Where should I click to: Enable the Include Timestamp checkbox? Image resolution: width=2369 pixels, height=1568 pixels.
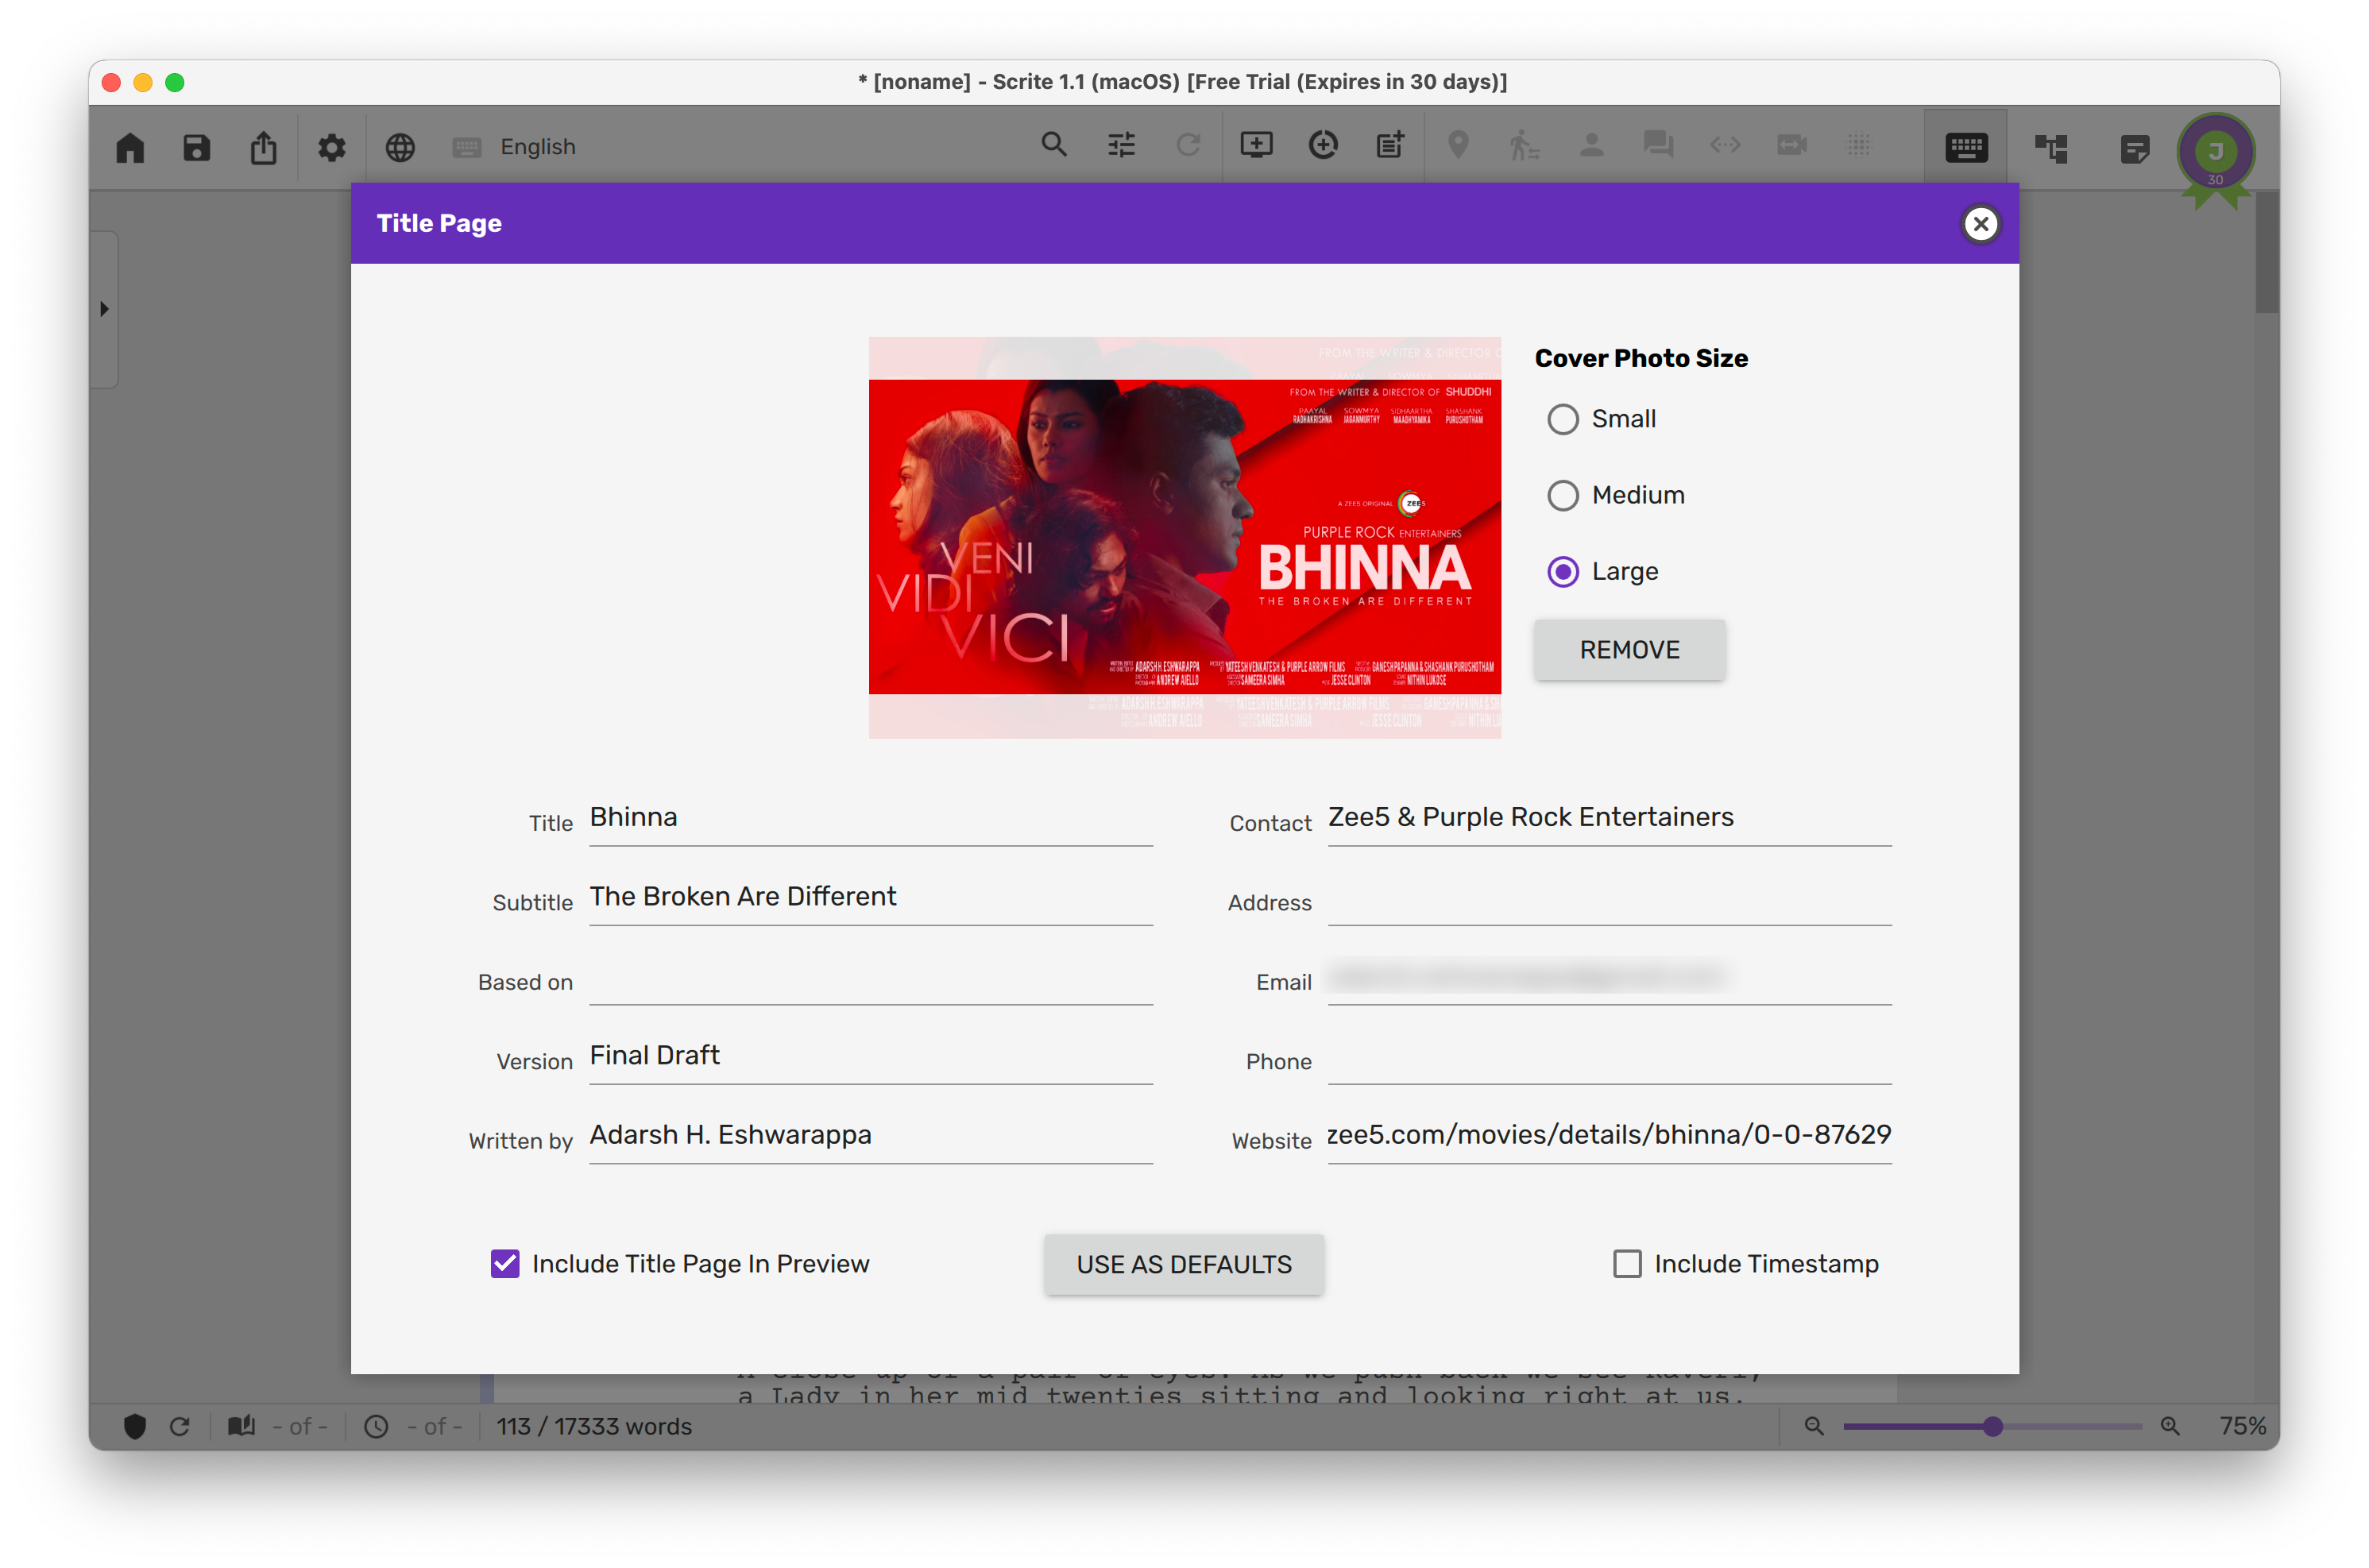pyautogui.click(x=1627, y=1264)
